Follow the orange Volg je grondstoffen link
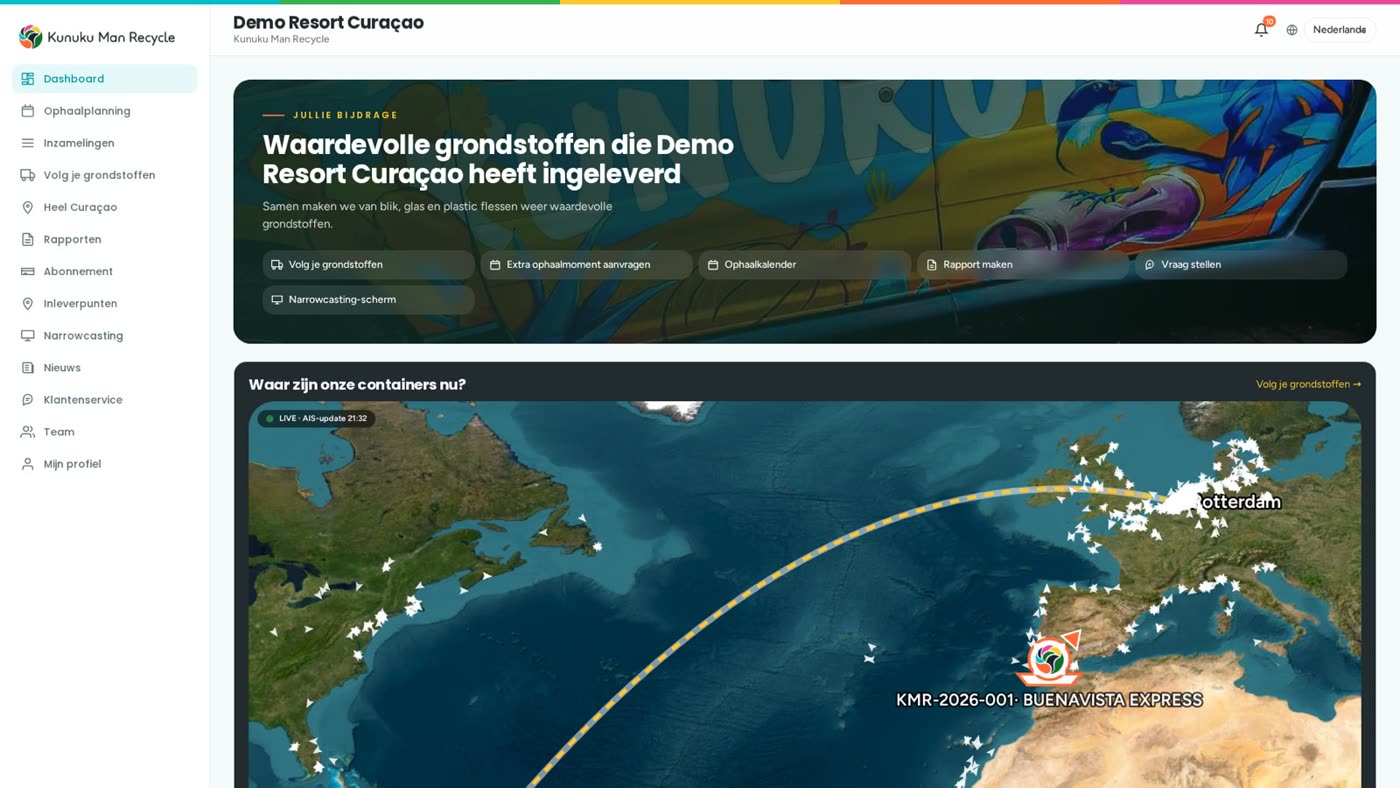The image size is (1400, 788). click(x=1308, y=384)
